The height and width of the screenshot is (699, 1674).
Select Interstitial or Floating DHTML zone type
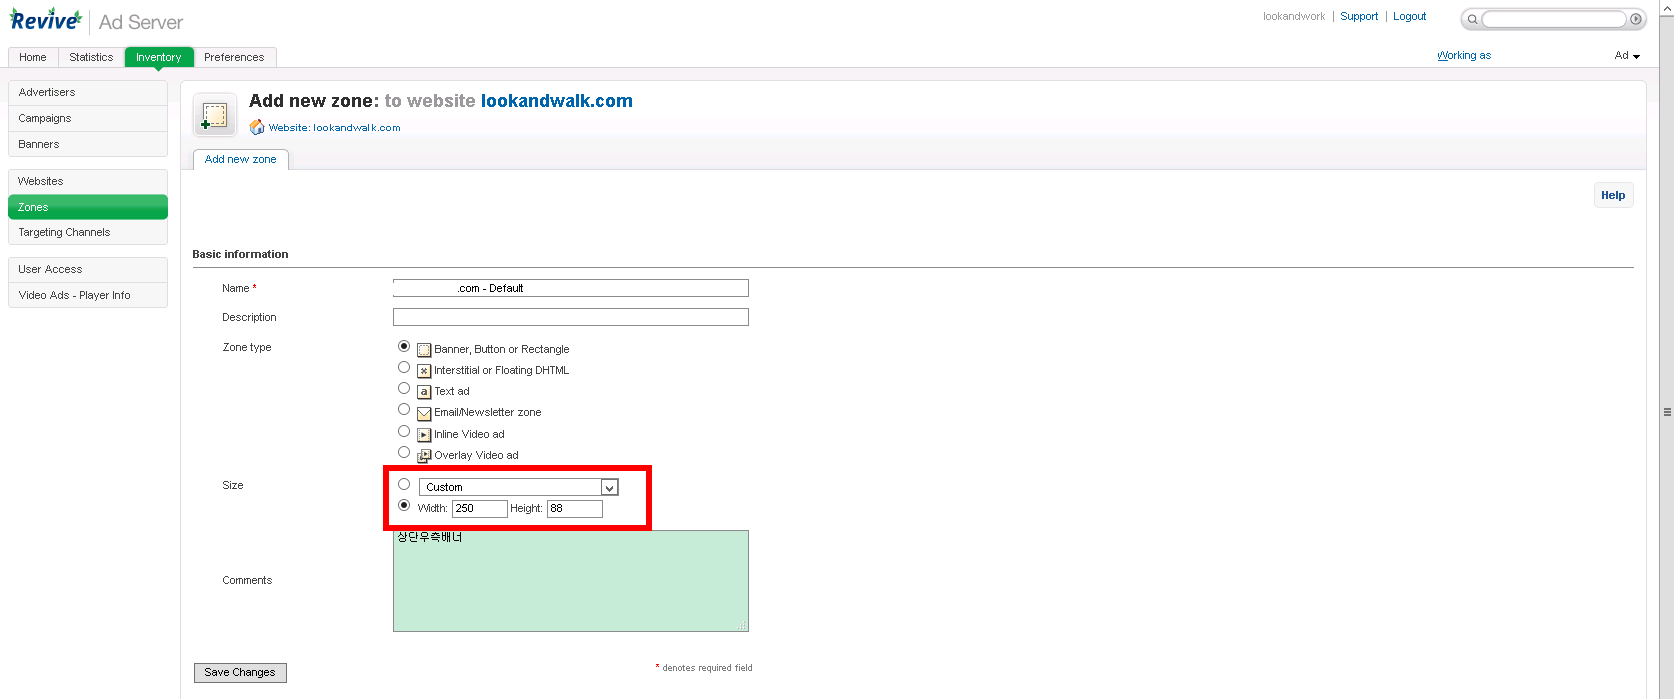tap(404, 367)
